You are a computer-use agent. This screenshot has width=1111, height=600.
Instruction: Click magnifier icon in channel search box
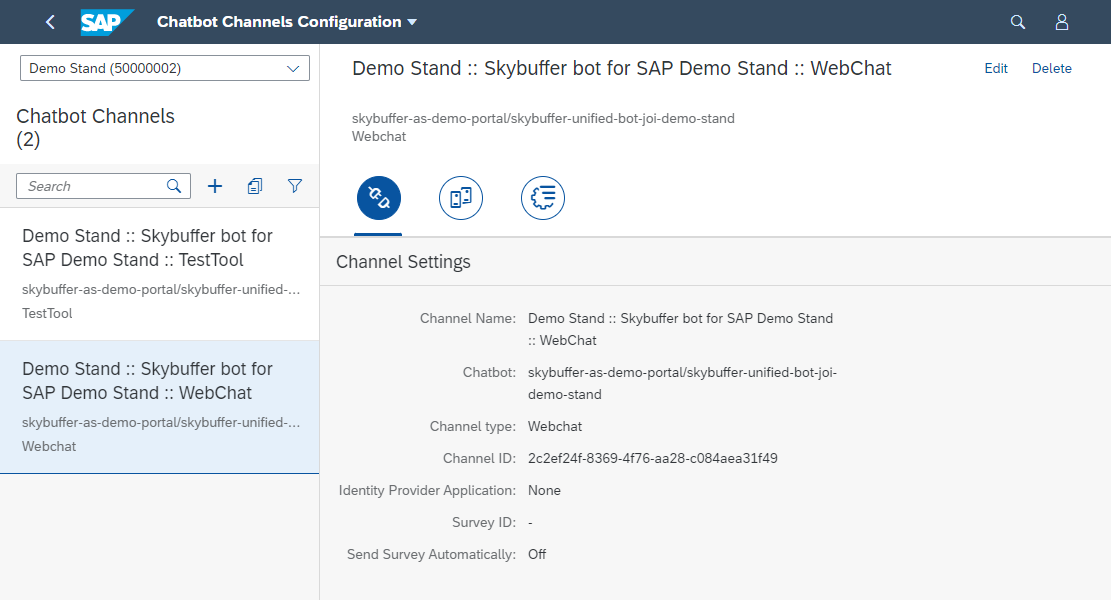pos(174,186)
